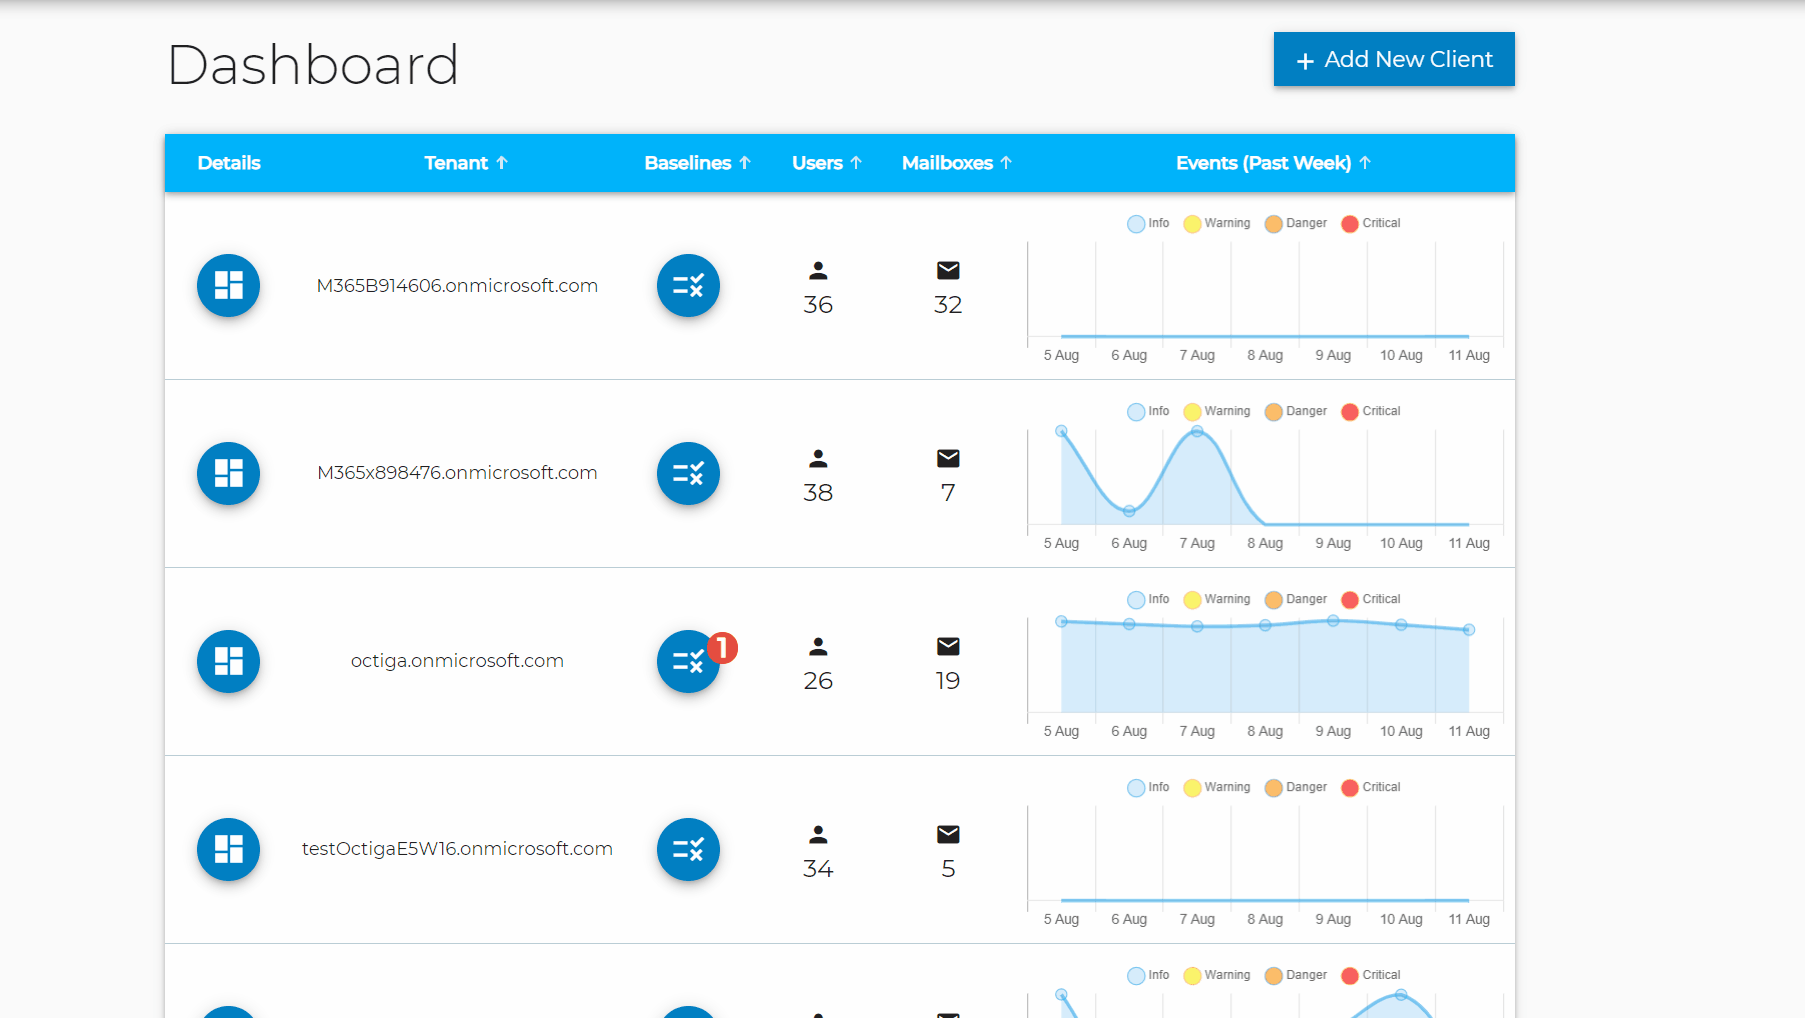
Task: Select the 7 Aug data point on M365x898476 chart
Action: point(1197,431)
